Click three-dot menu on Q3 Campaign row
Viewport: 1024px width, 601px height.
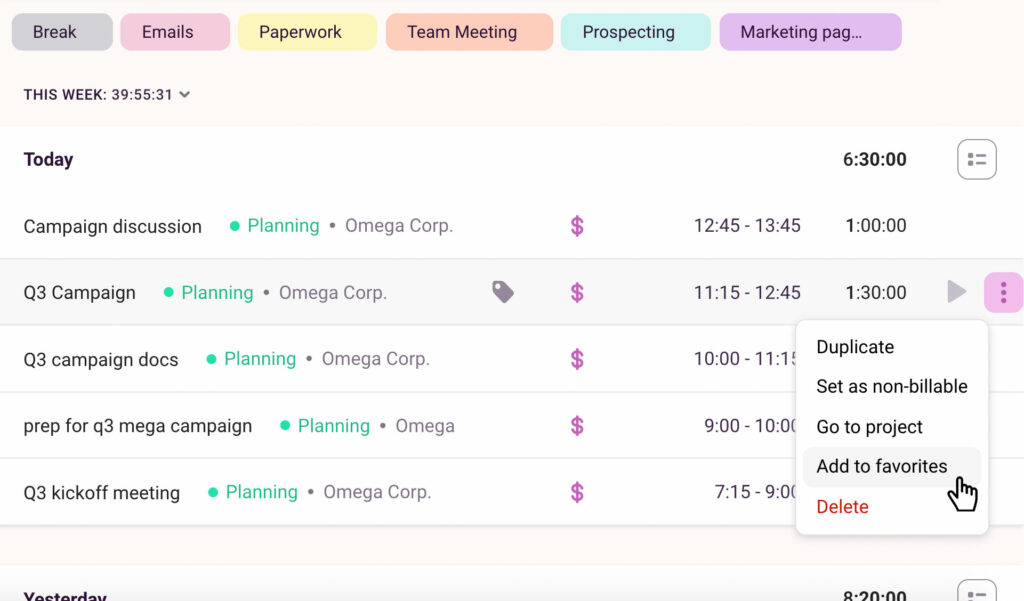click(x=1003, y=292)
